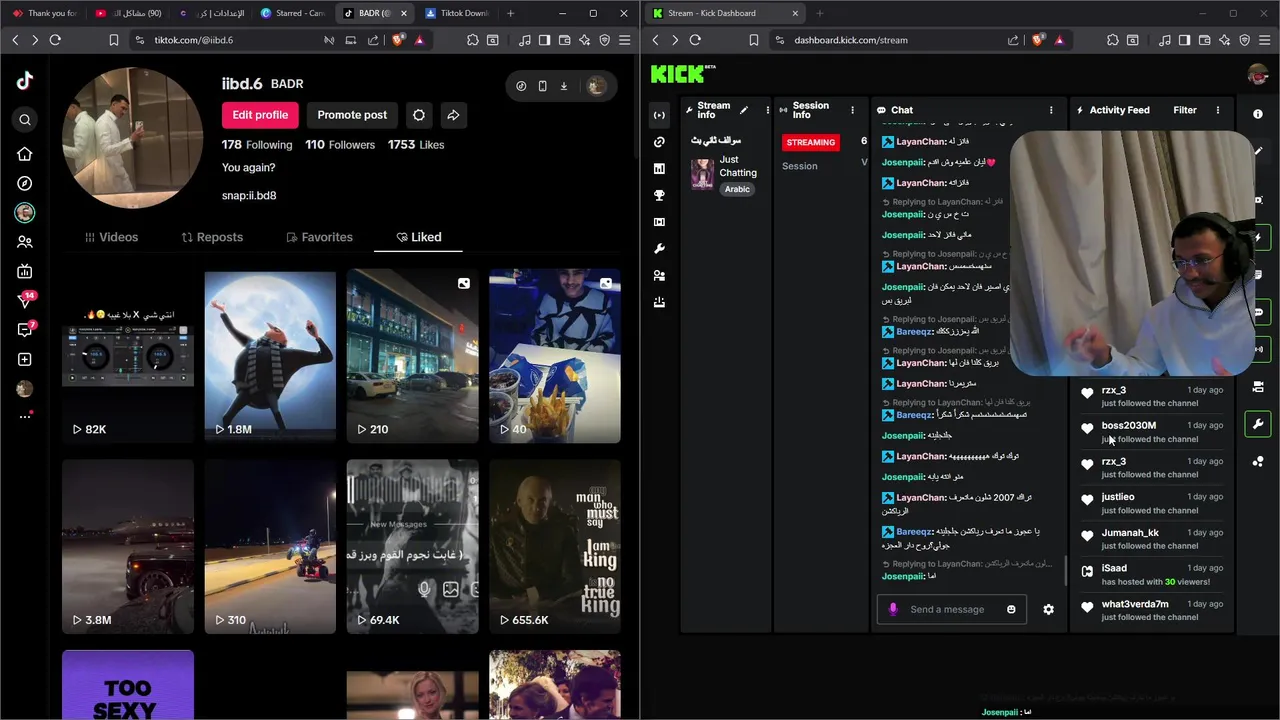Open Kick sidebar analytics chart icon
This screenshot has height=720, width=1280.
(x=659, y=169)
